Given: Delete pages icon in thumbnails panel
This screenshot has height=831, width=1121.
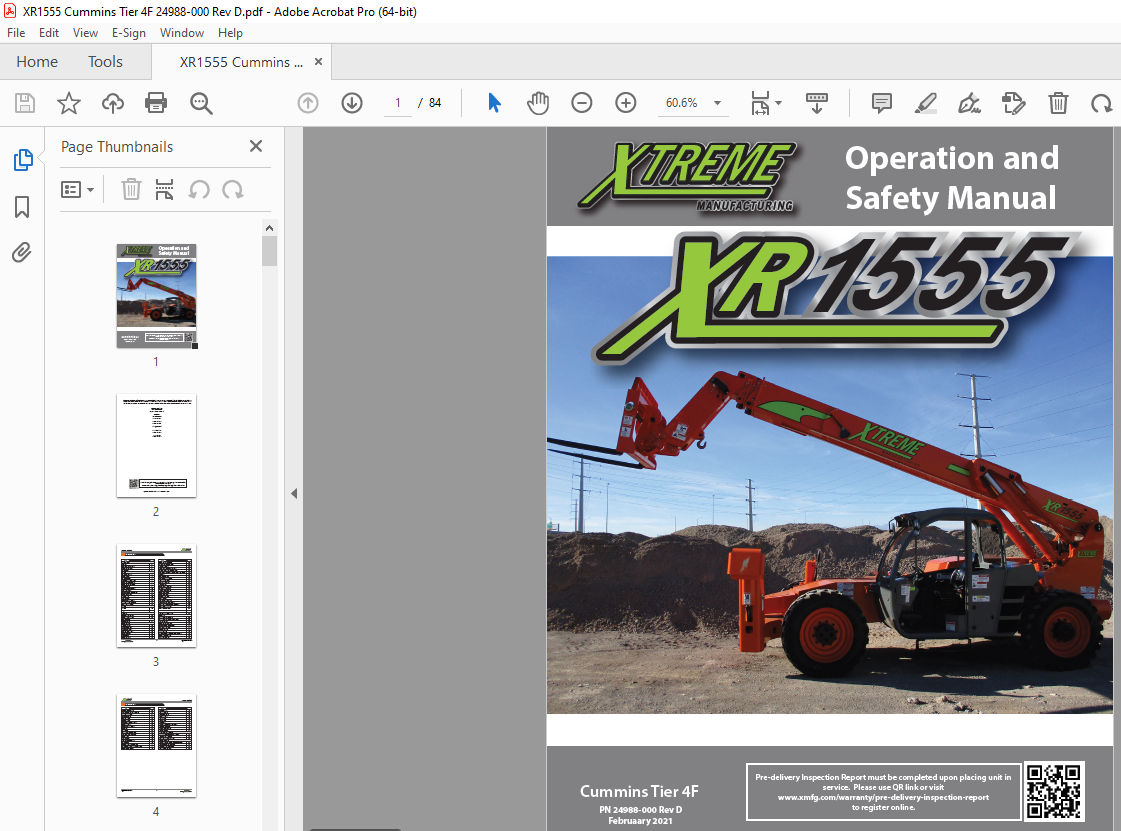Looking at the screenshot, I should (x=131, y=190).
